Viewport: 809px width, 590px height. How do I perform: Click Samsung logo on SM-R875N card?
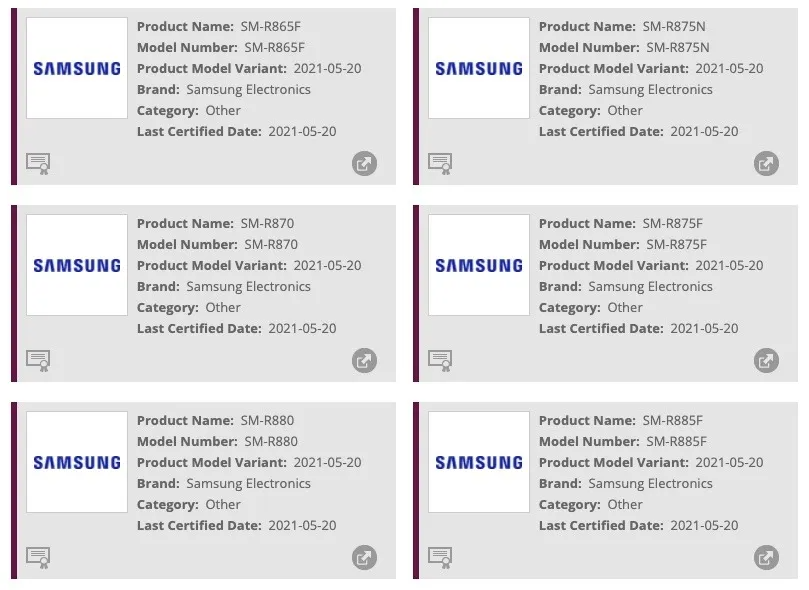pyautogui.click(x=479, y=69)
